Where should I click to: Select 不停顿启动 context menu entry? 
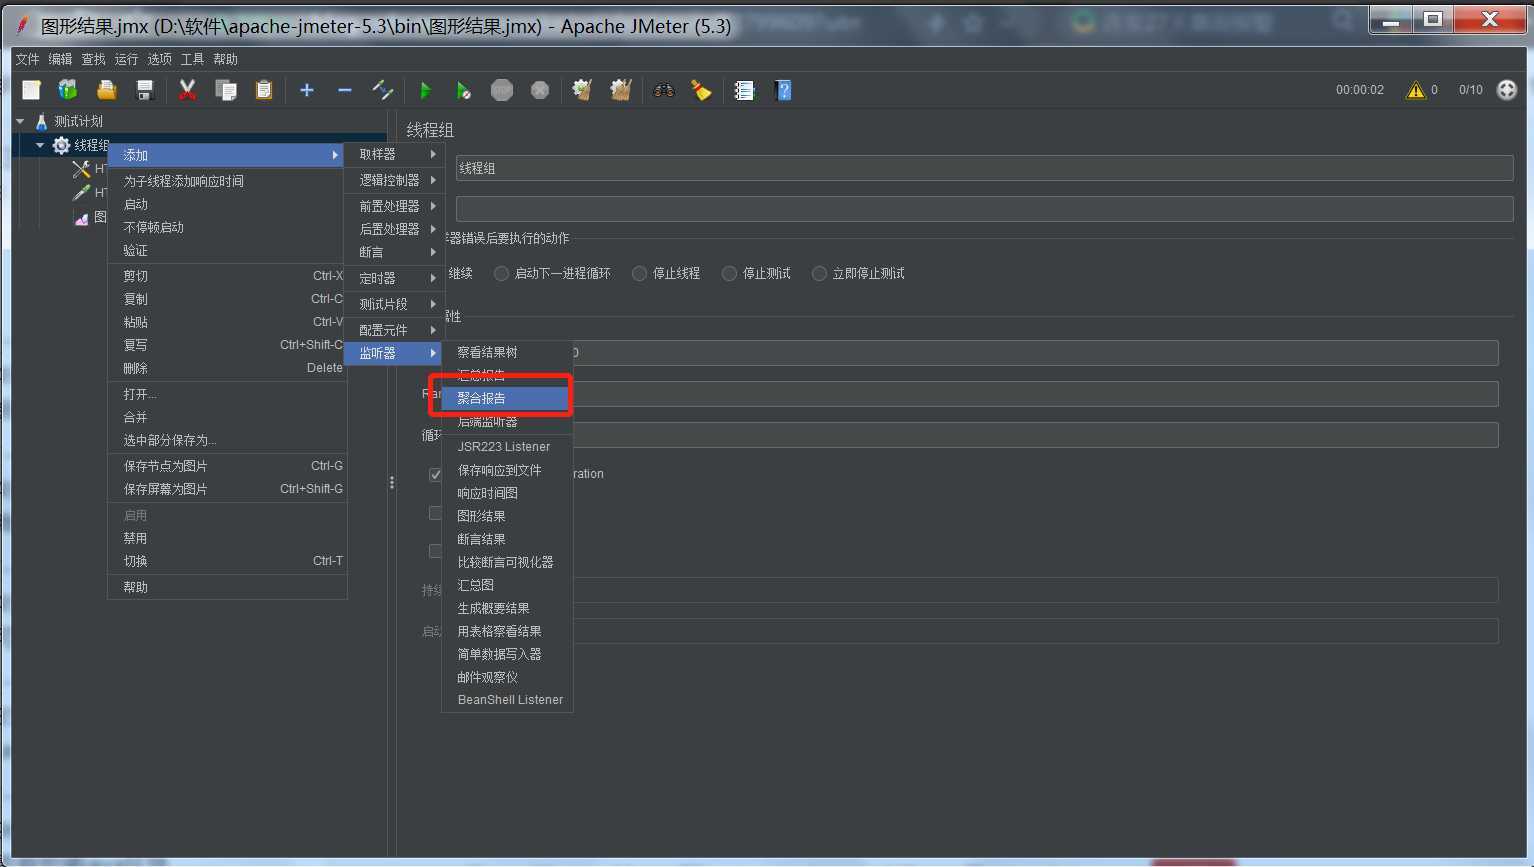[x=227, y=227]
